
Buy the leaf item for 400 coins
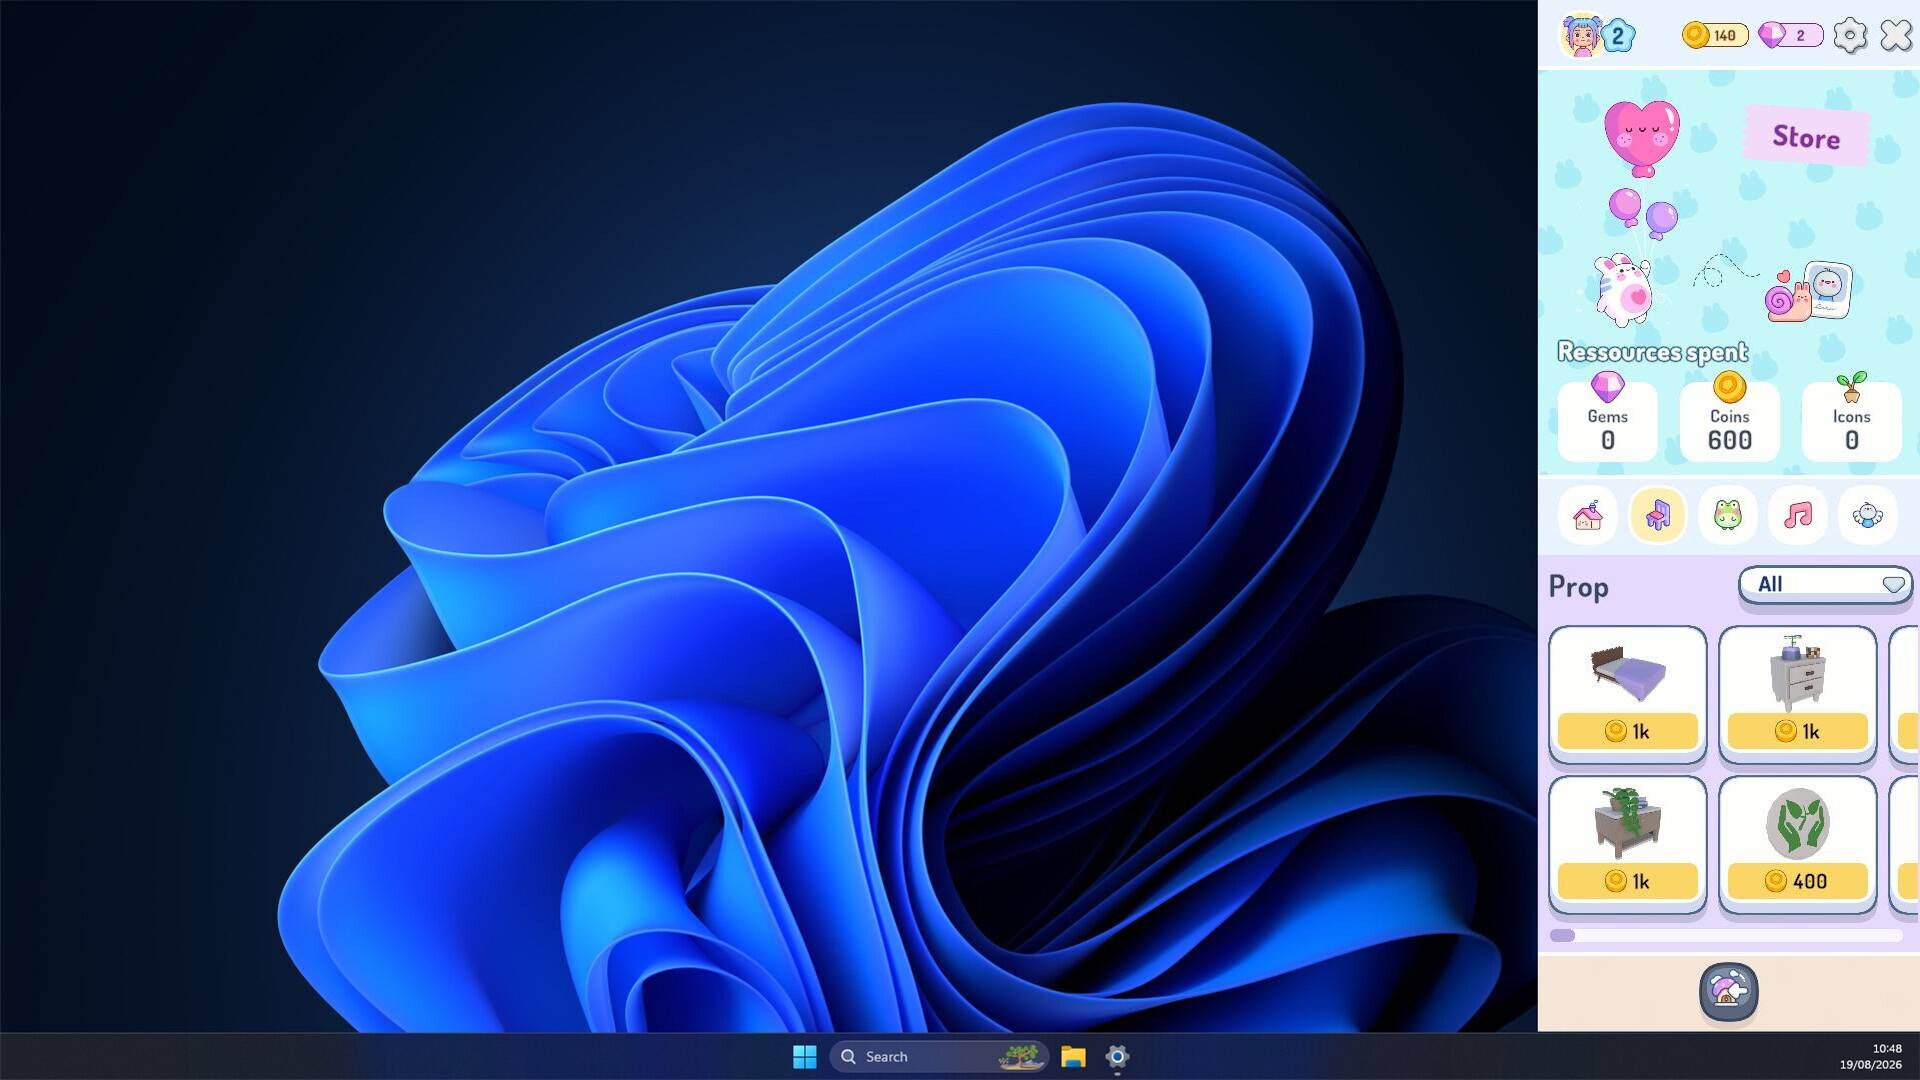[1798, 881]
